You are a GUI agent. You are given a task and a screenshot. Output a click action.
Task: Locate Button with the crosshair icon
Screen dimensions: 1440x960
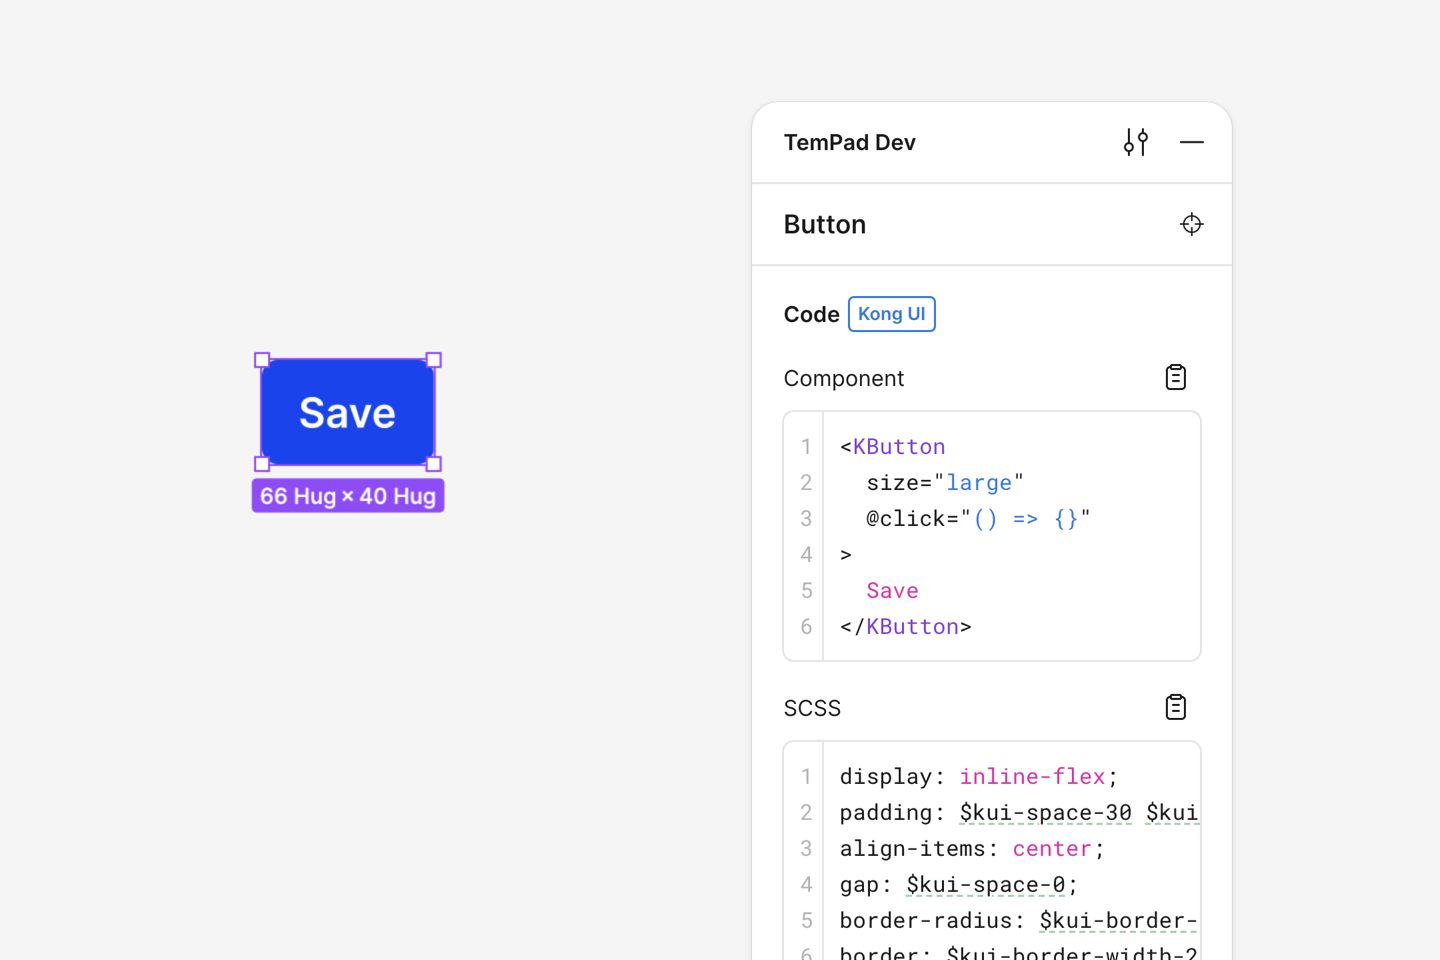pos(1191,224)
